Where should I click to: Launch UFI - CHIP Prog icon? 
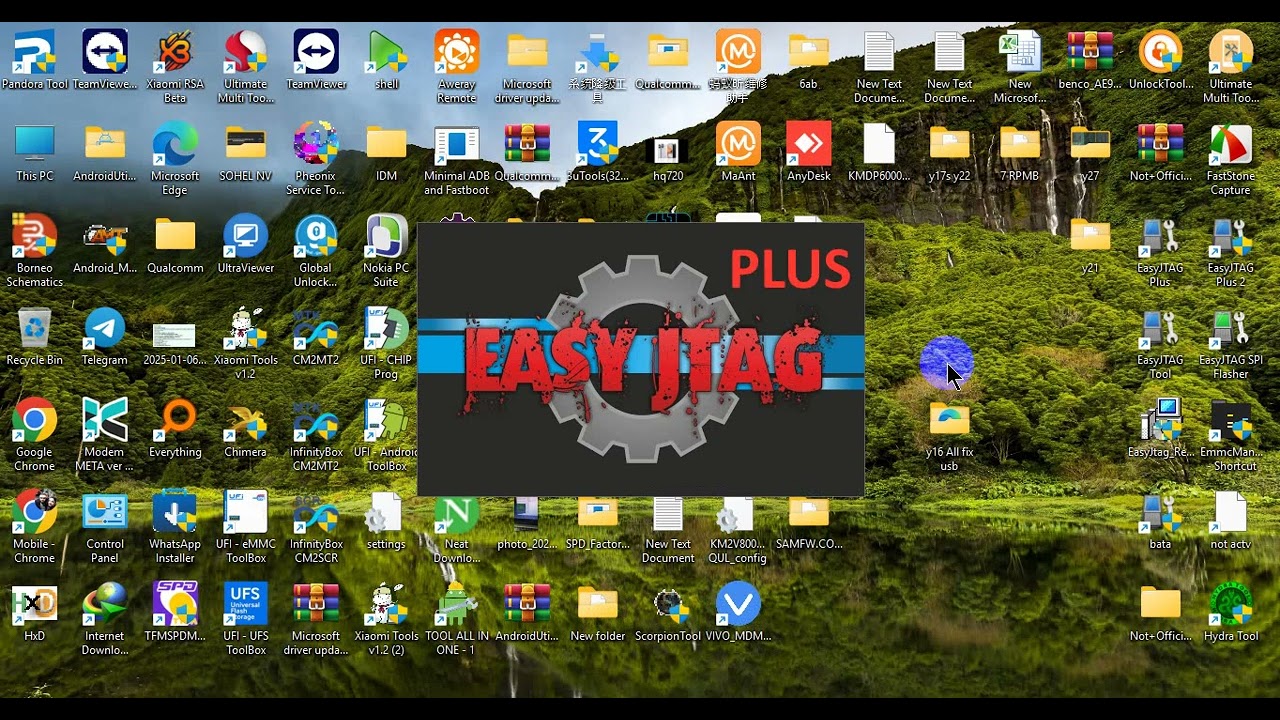click(386, 343)
